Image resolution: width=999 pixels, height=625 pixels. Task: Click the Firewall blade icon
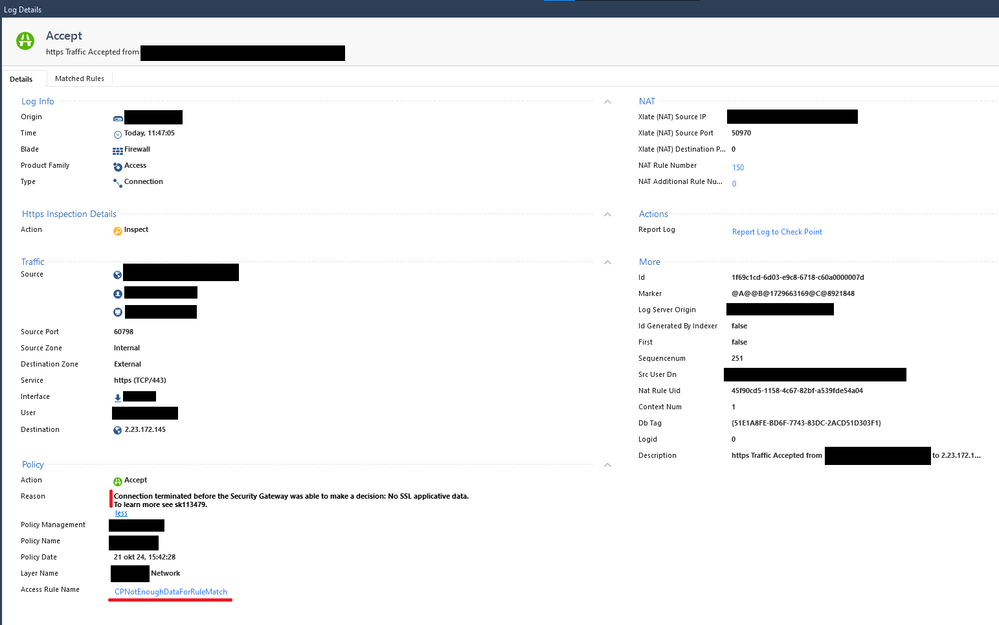click(117, 150)
